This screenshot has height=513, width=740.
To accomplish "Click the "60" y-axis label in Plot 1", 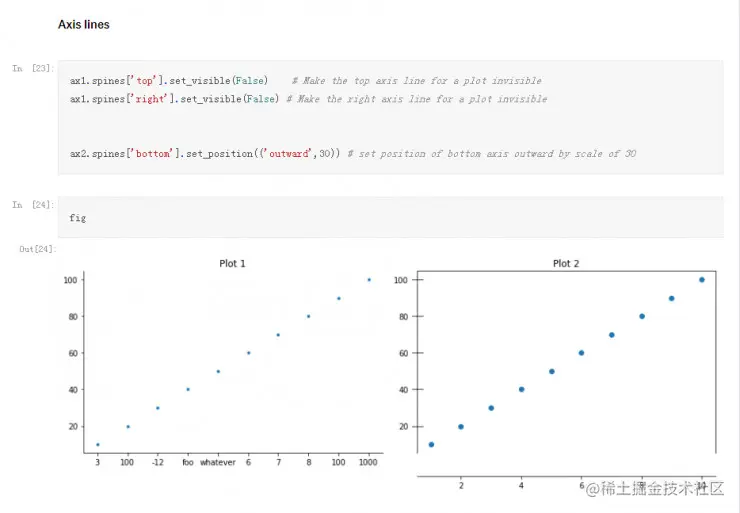I will point(73,353).
